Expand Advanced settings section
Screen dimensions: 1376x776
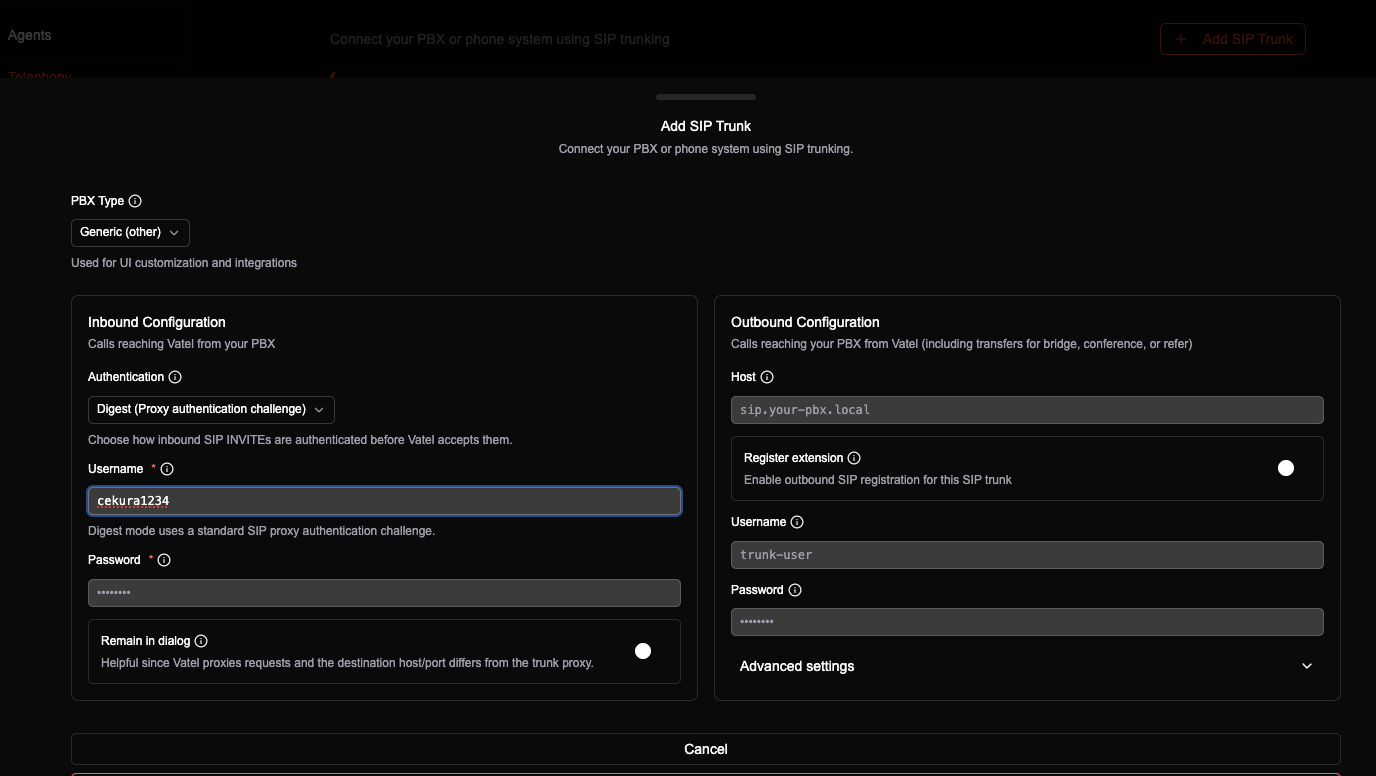[1026, 666]
